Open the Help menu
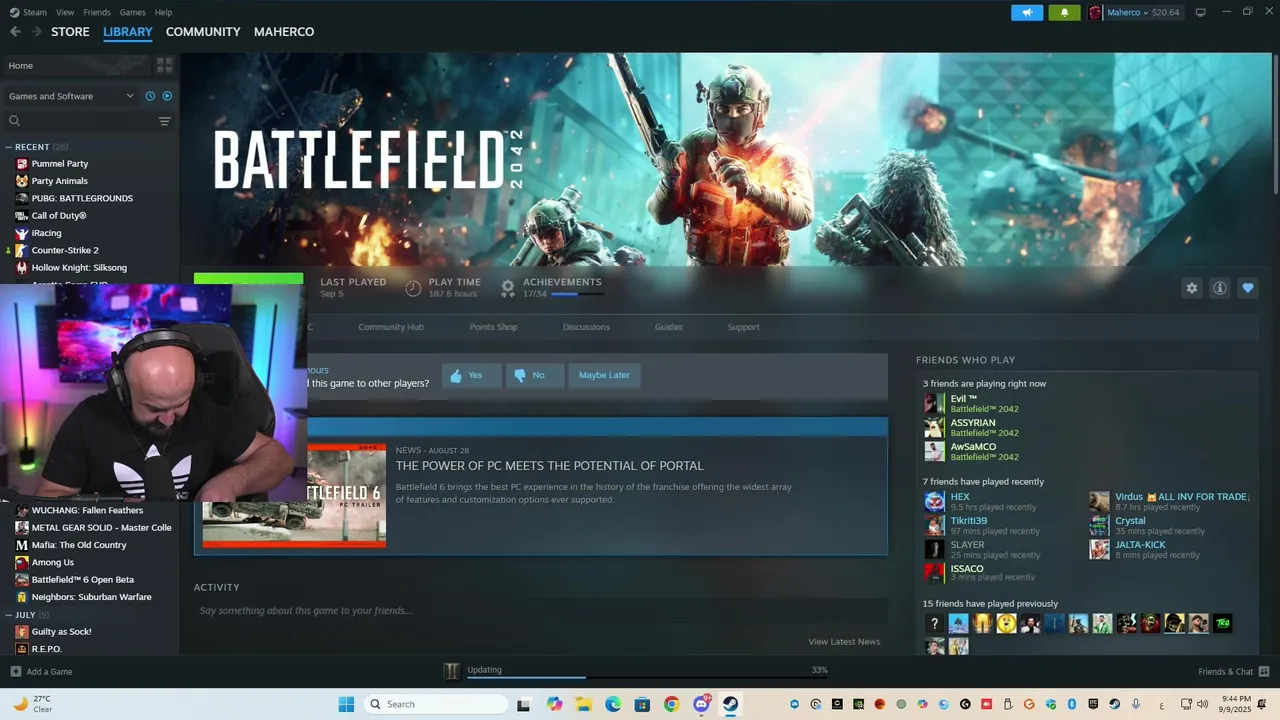The image size is (1280, 720). click(x=163, y=12)
